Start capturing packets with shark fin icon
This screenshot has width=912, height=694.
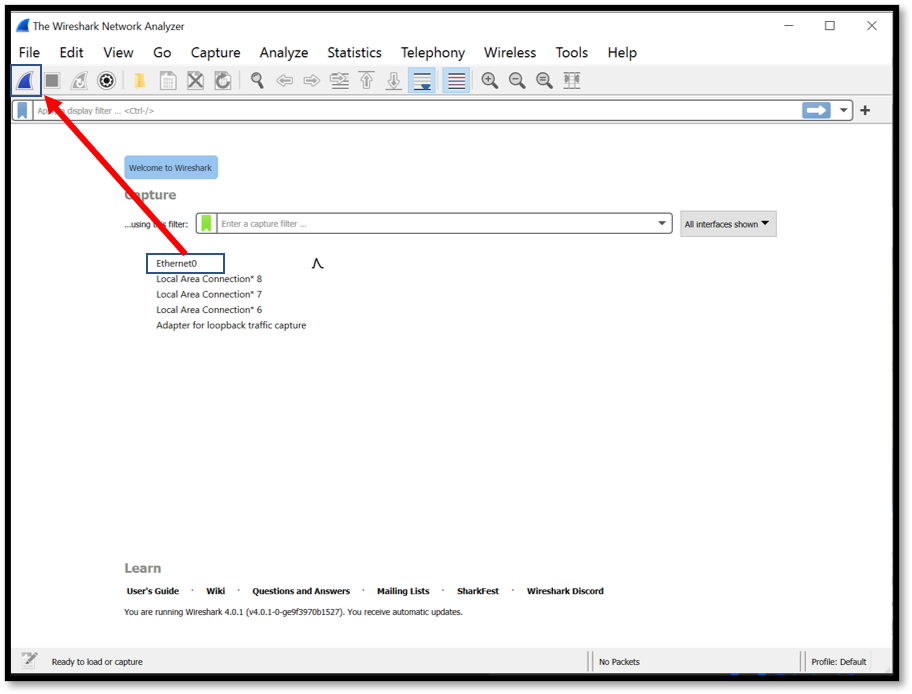tap(25, 81)
